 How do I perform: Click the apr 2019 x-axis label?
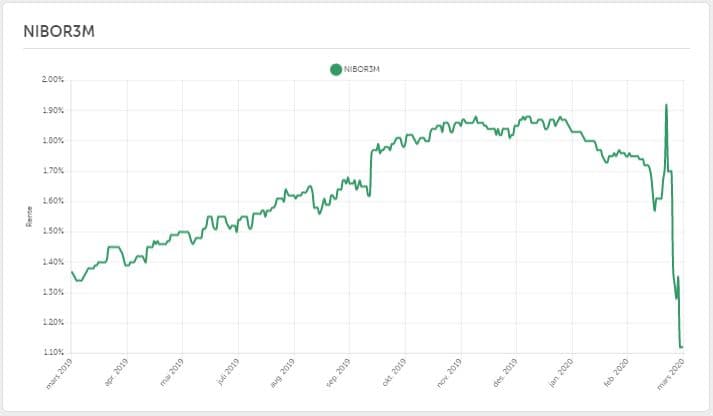pos(116,370)
